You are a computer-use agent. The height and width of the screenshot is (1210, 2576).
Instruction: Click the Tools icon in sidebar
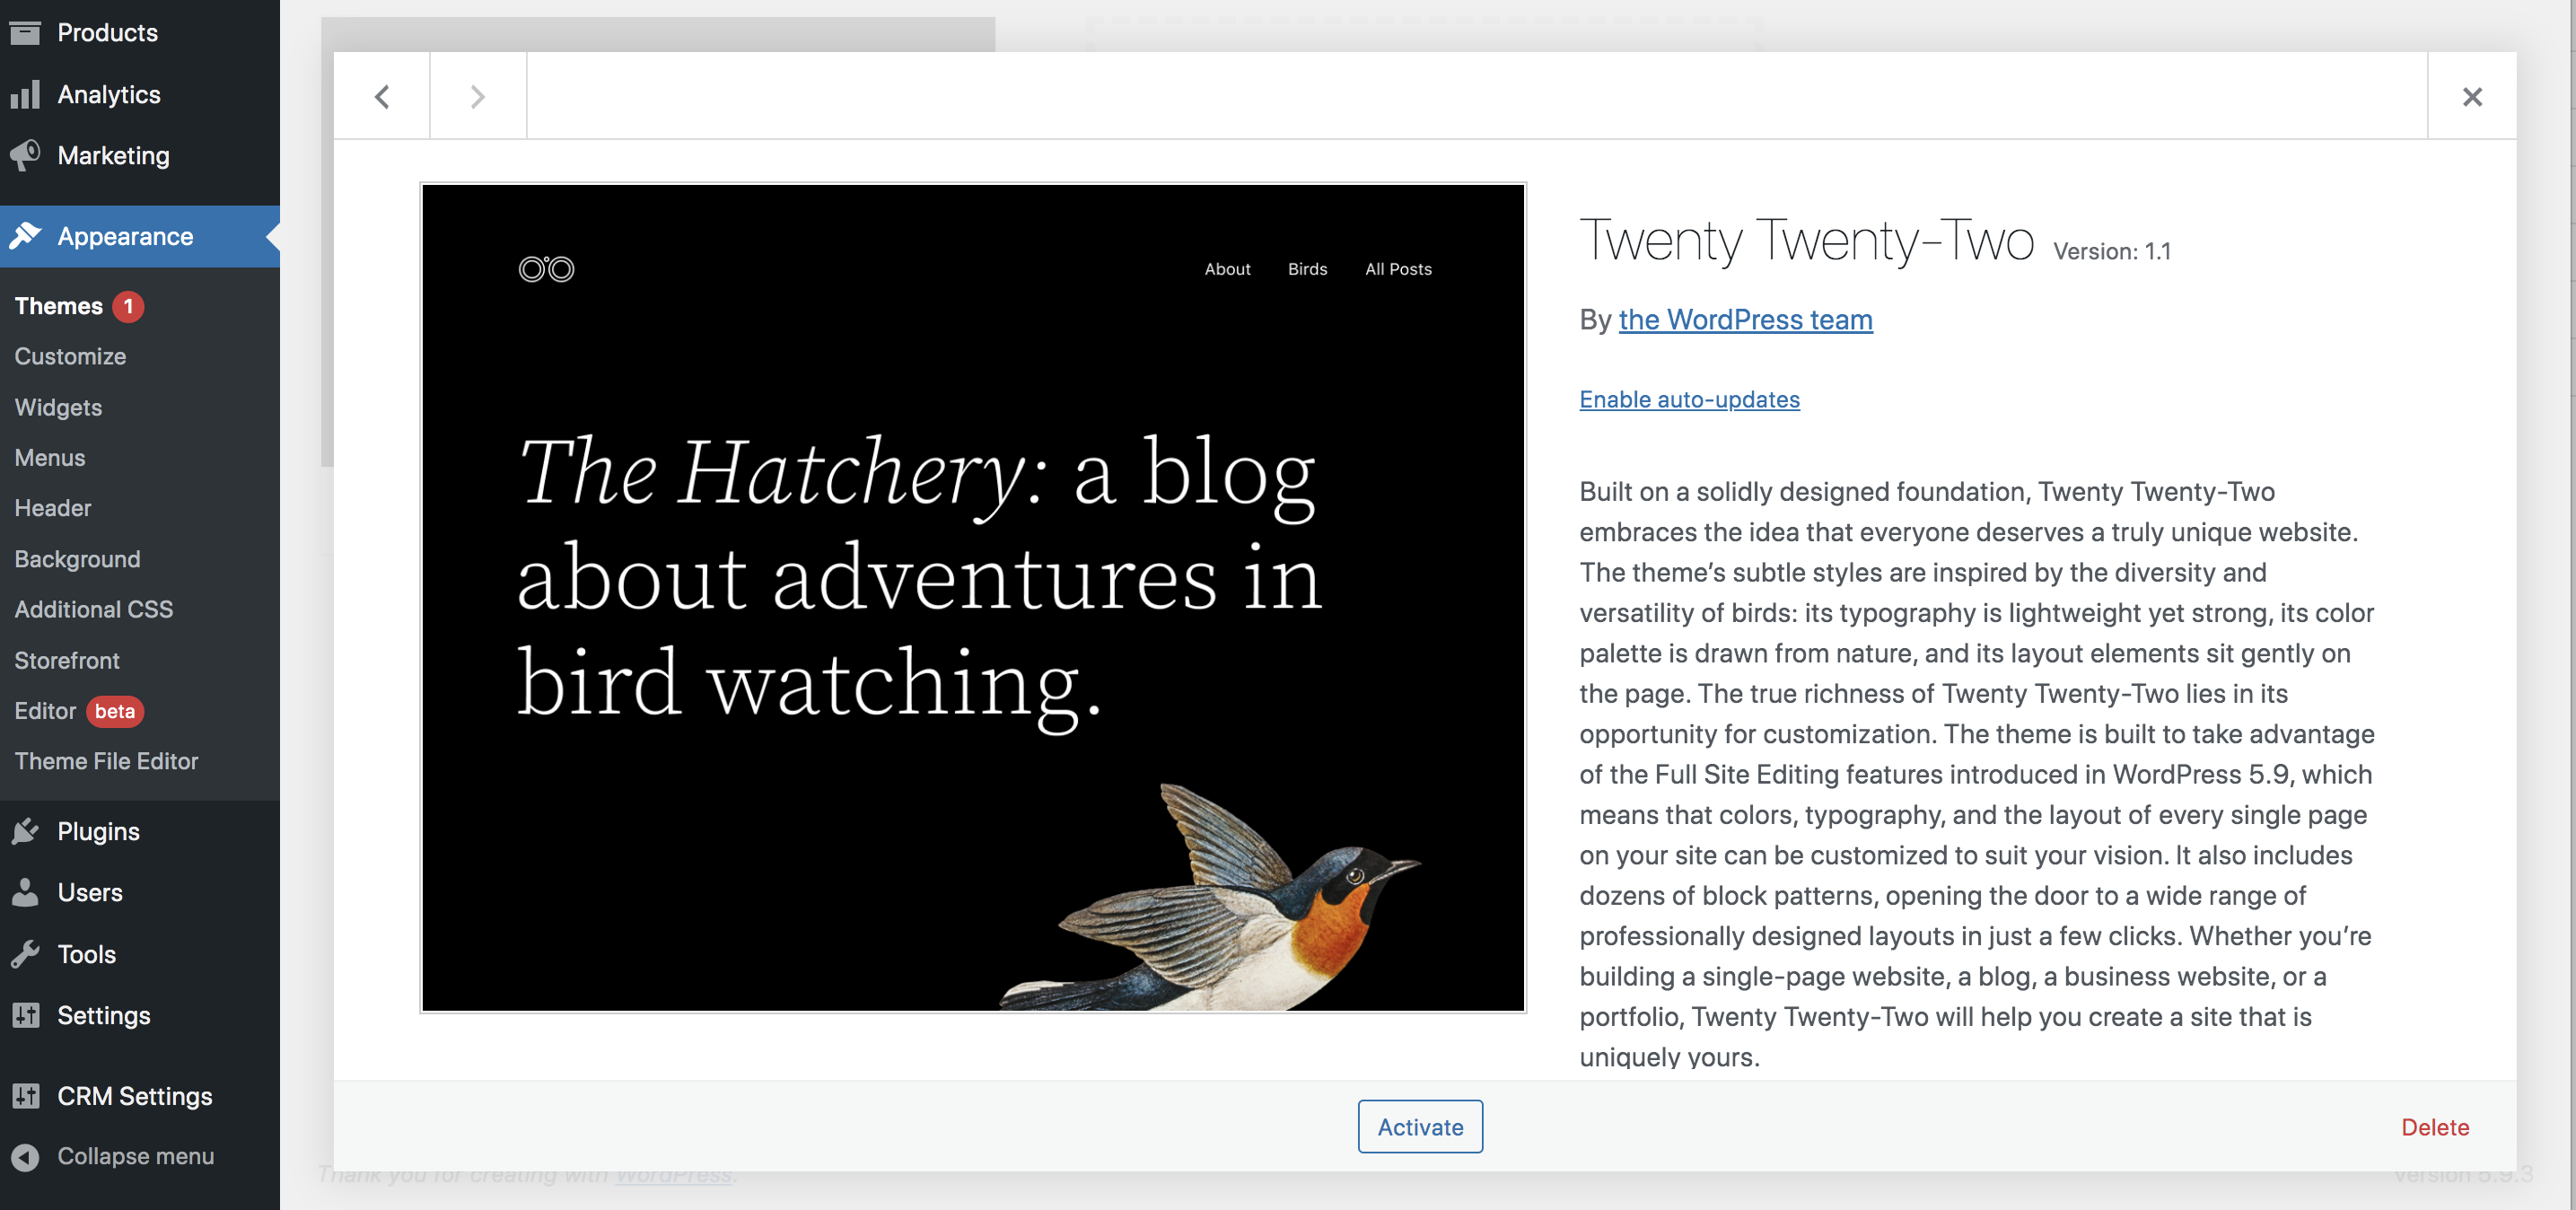point(24,953)
